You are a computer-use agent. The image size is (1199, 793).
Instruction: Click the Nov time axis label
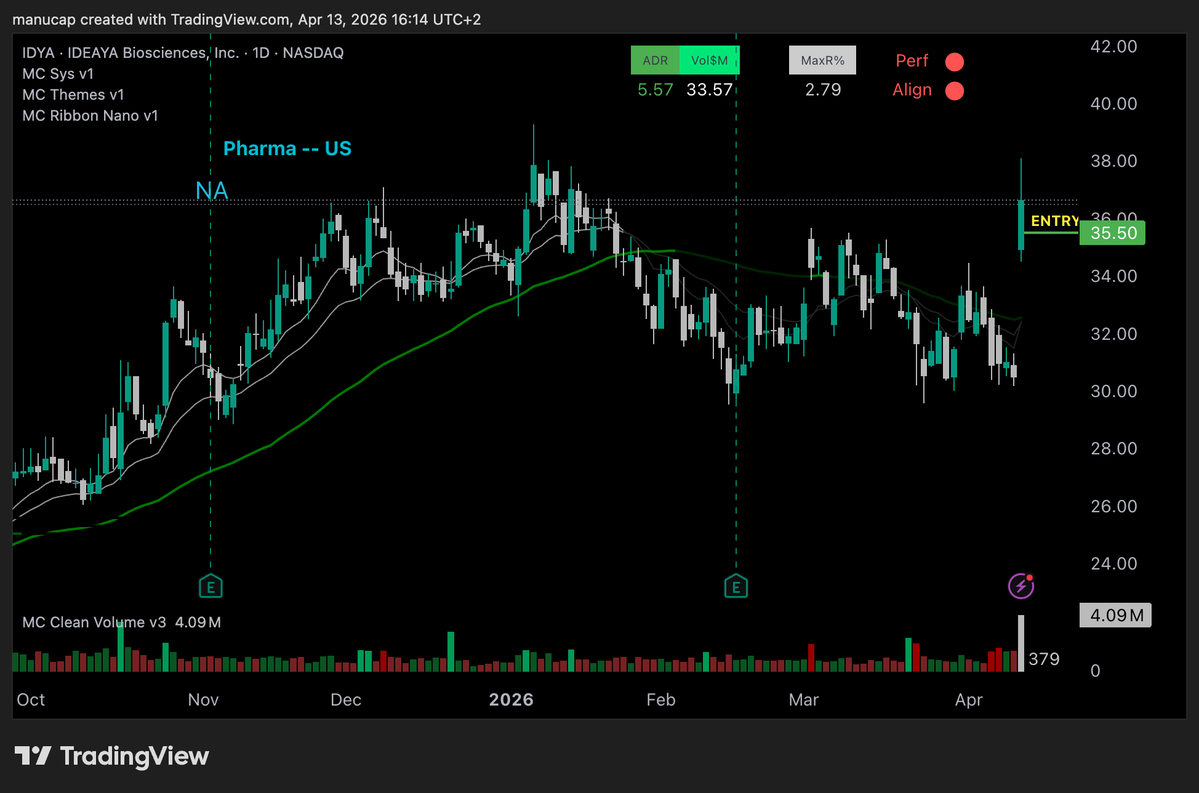[203, 700]
